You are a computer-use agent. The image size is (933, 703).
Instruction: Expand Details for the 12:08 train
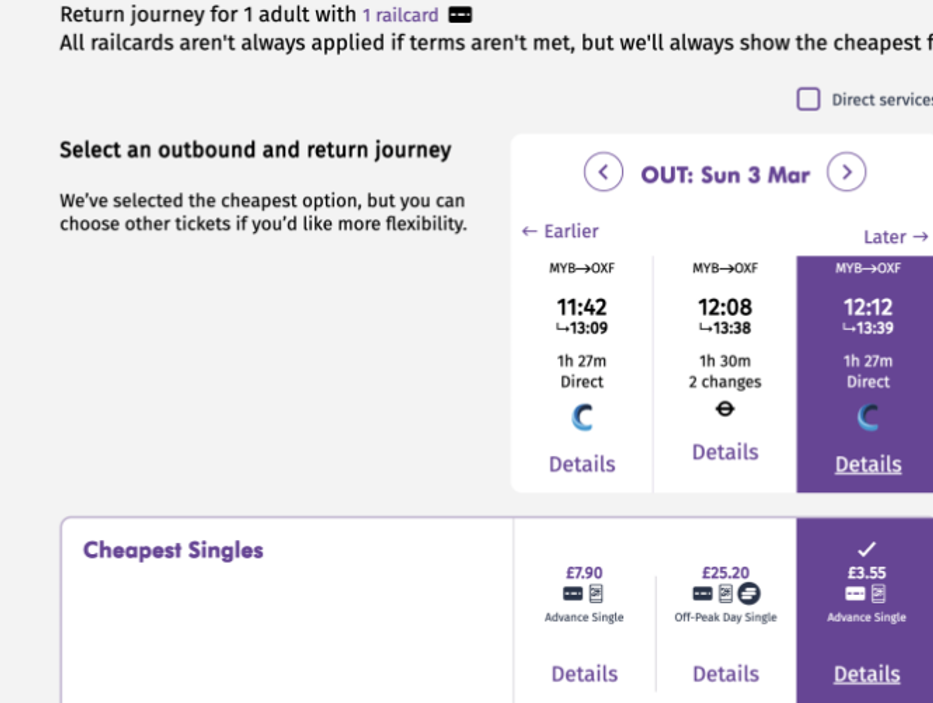click(x=725, y=452)
